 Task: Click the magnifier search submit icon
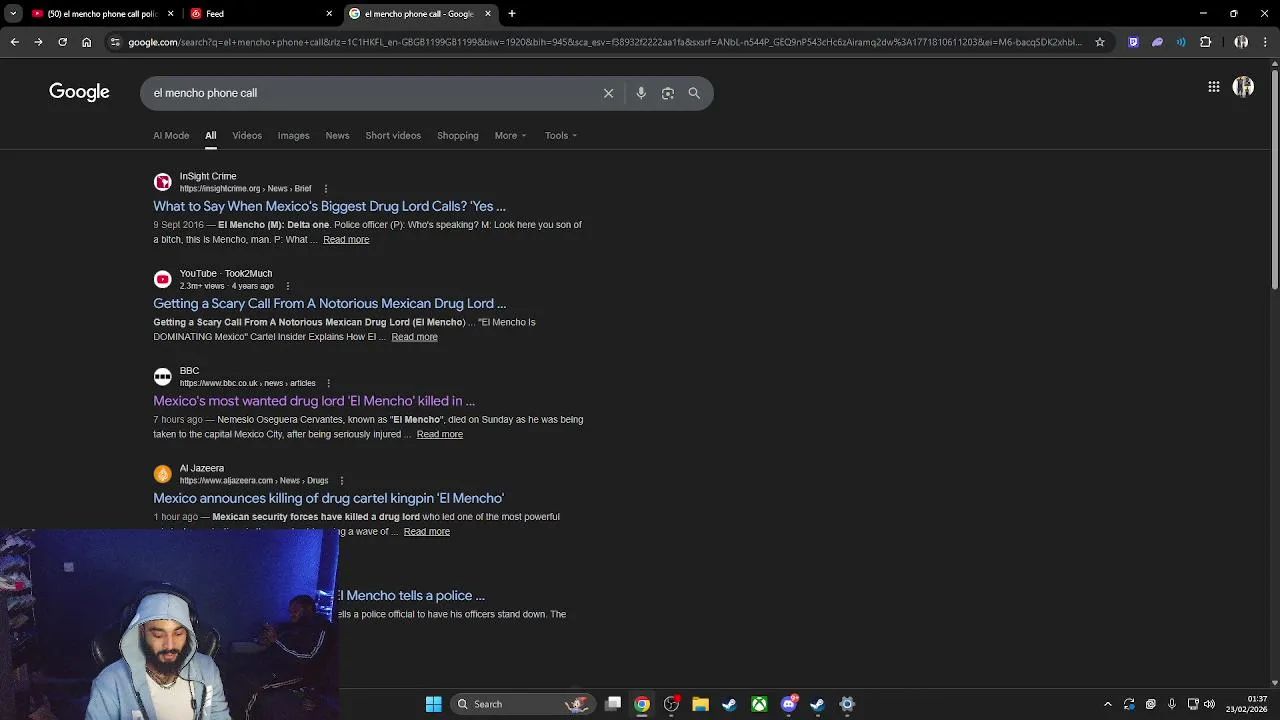pos(694,93)
